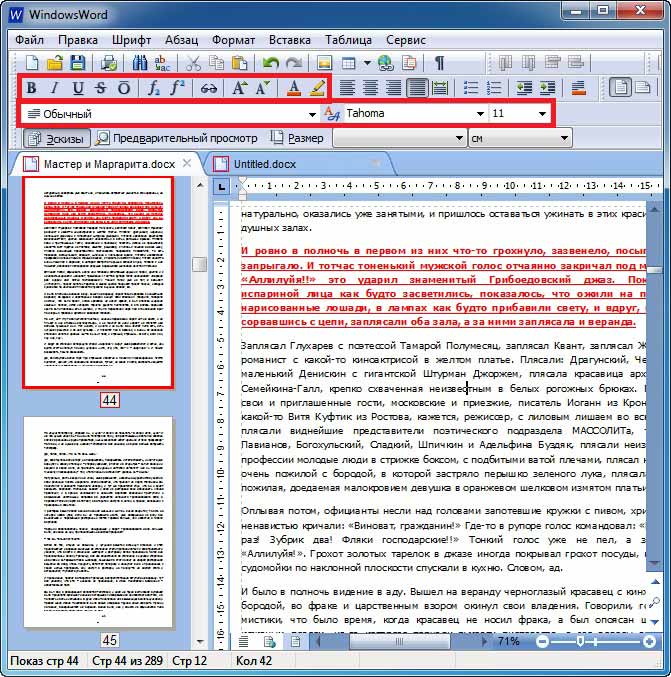The image size is (671, 677).
Task: Open the Правка menu
Action: [78, 40]
